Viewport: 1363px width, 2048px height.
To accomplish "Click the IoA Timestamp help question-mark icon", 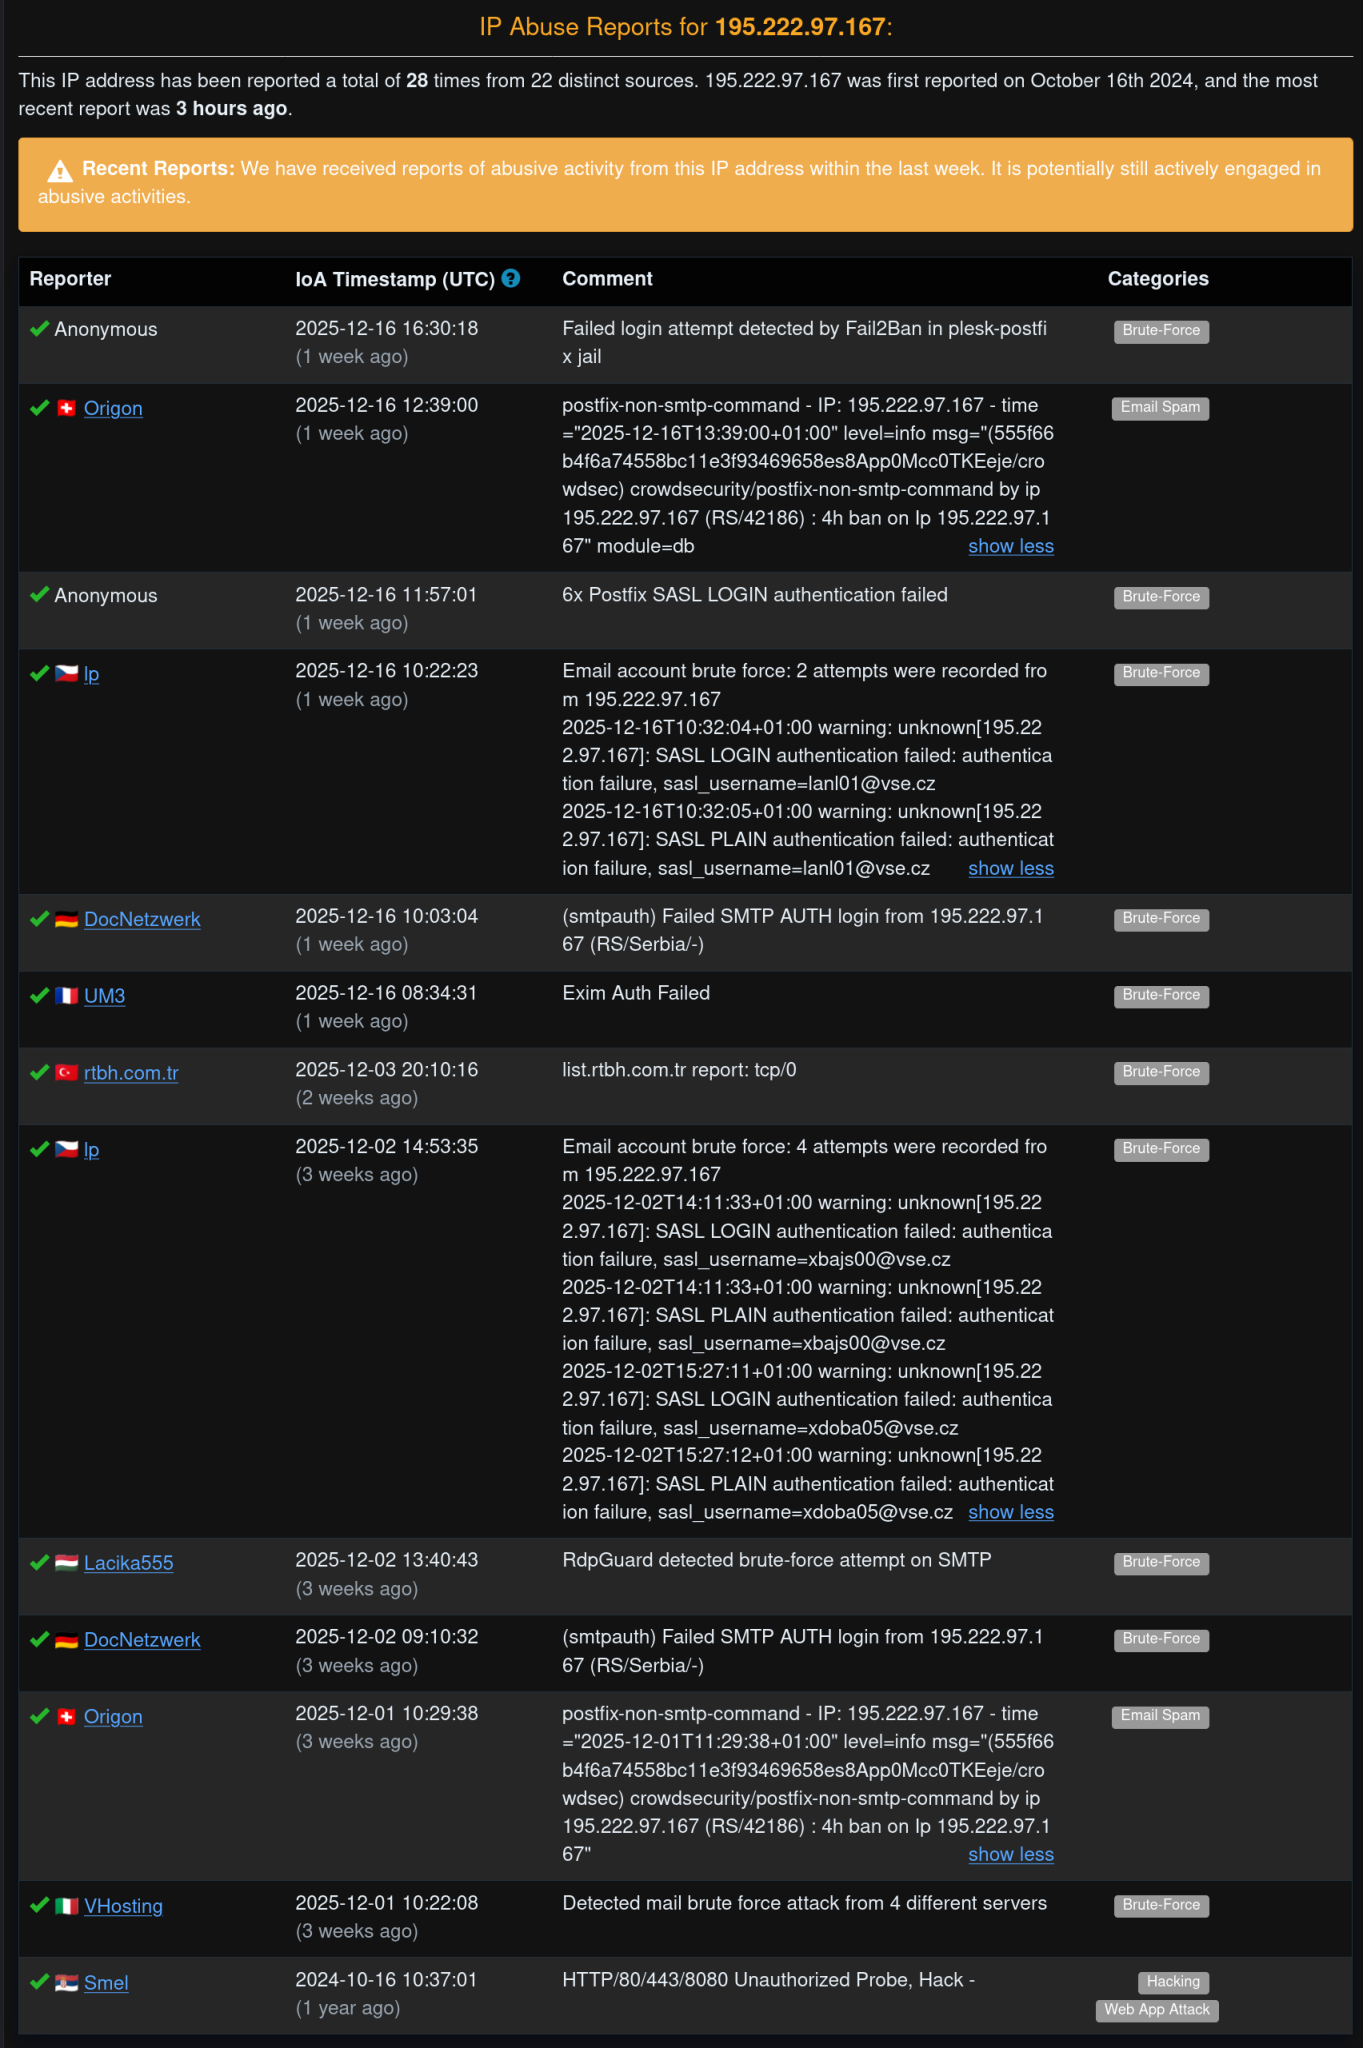I will point(511,279).
